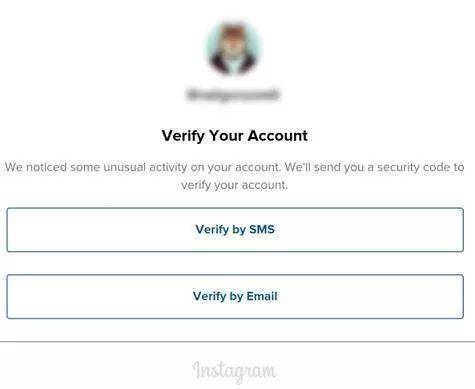This screenshot has height=389, width=475.
Task: Tap the gray Instagram script text at the bottom
Action: click(235, 371)
